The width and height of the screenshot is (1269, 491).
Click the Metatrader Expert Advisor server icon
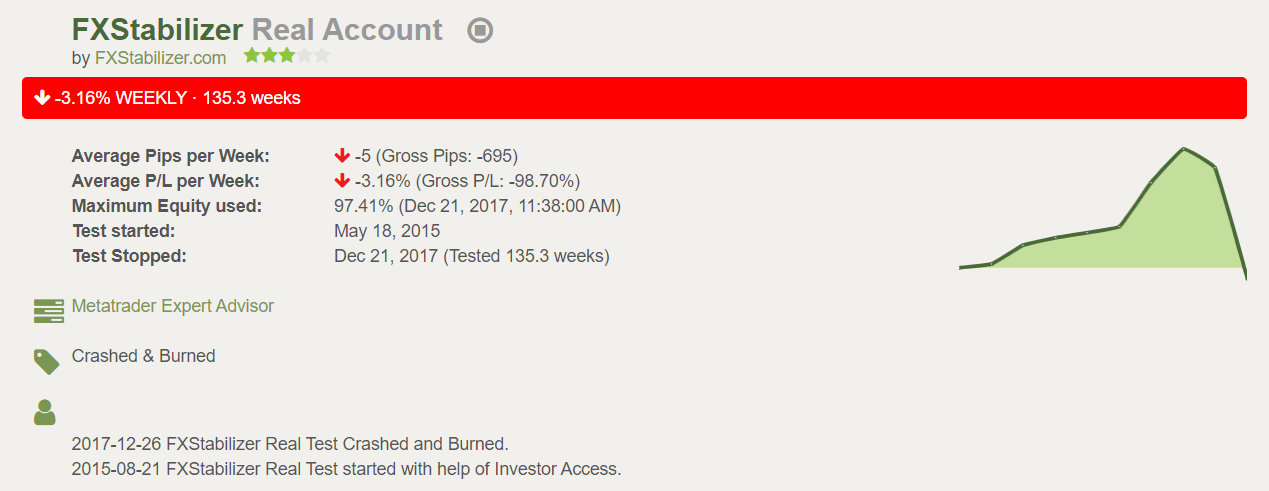coord(48,311)
